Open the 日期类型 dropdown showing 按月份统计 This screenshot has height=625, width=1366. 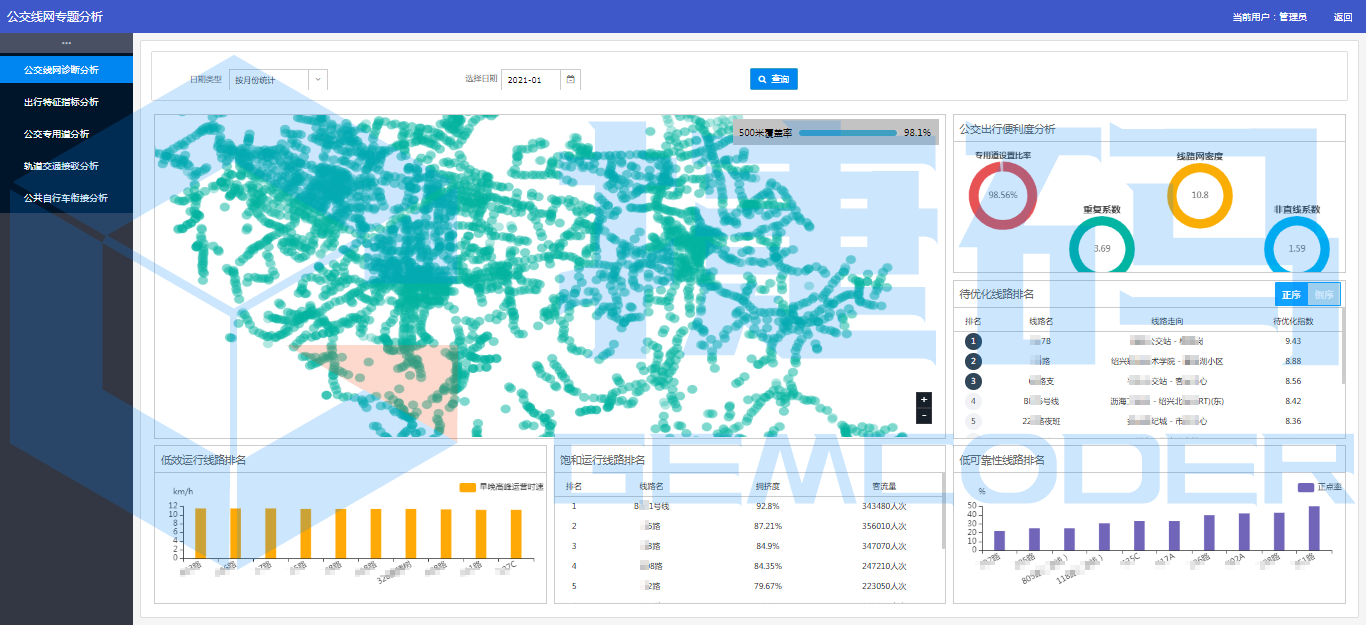tap(278, 80)
